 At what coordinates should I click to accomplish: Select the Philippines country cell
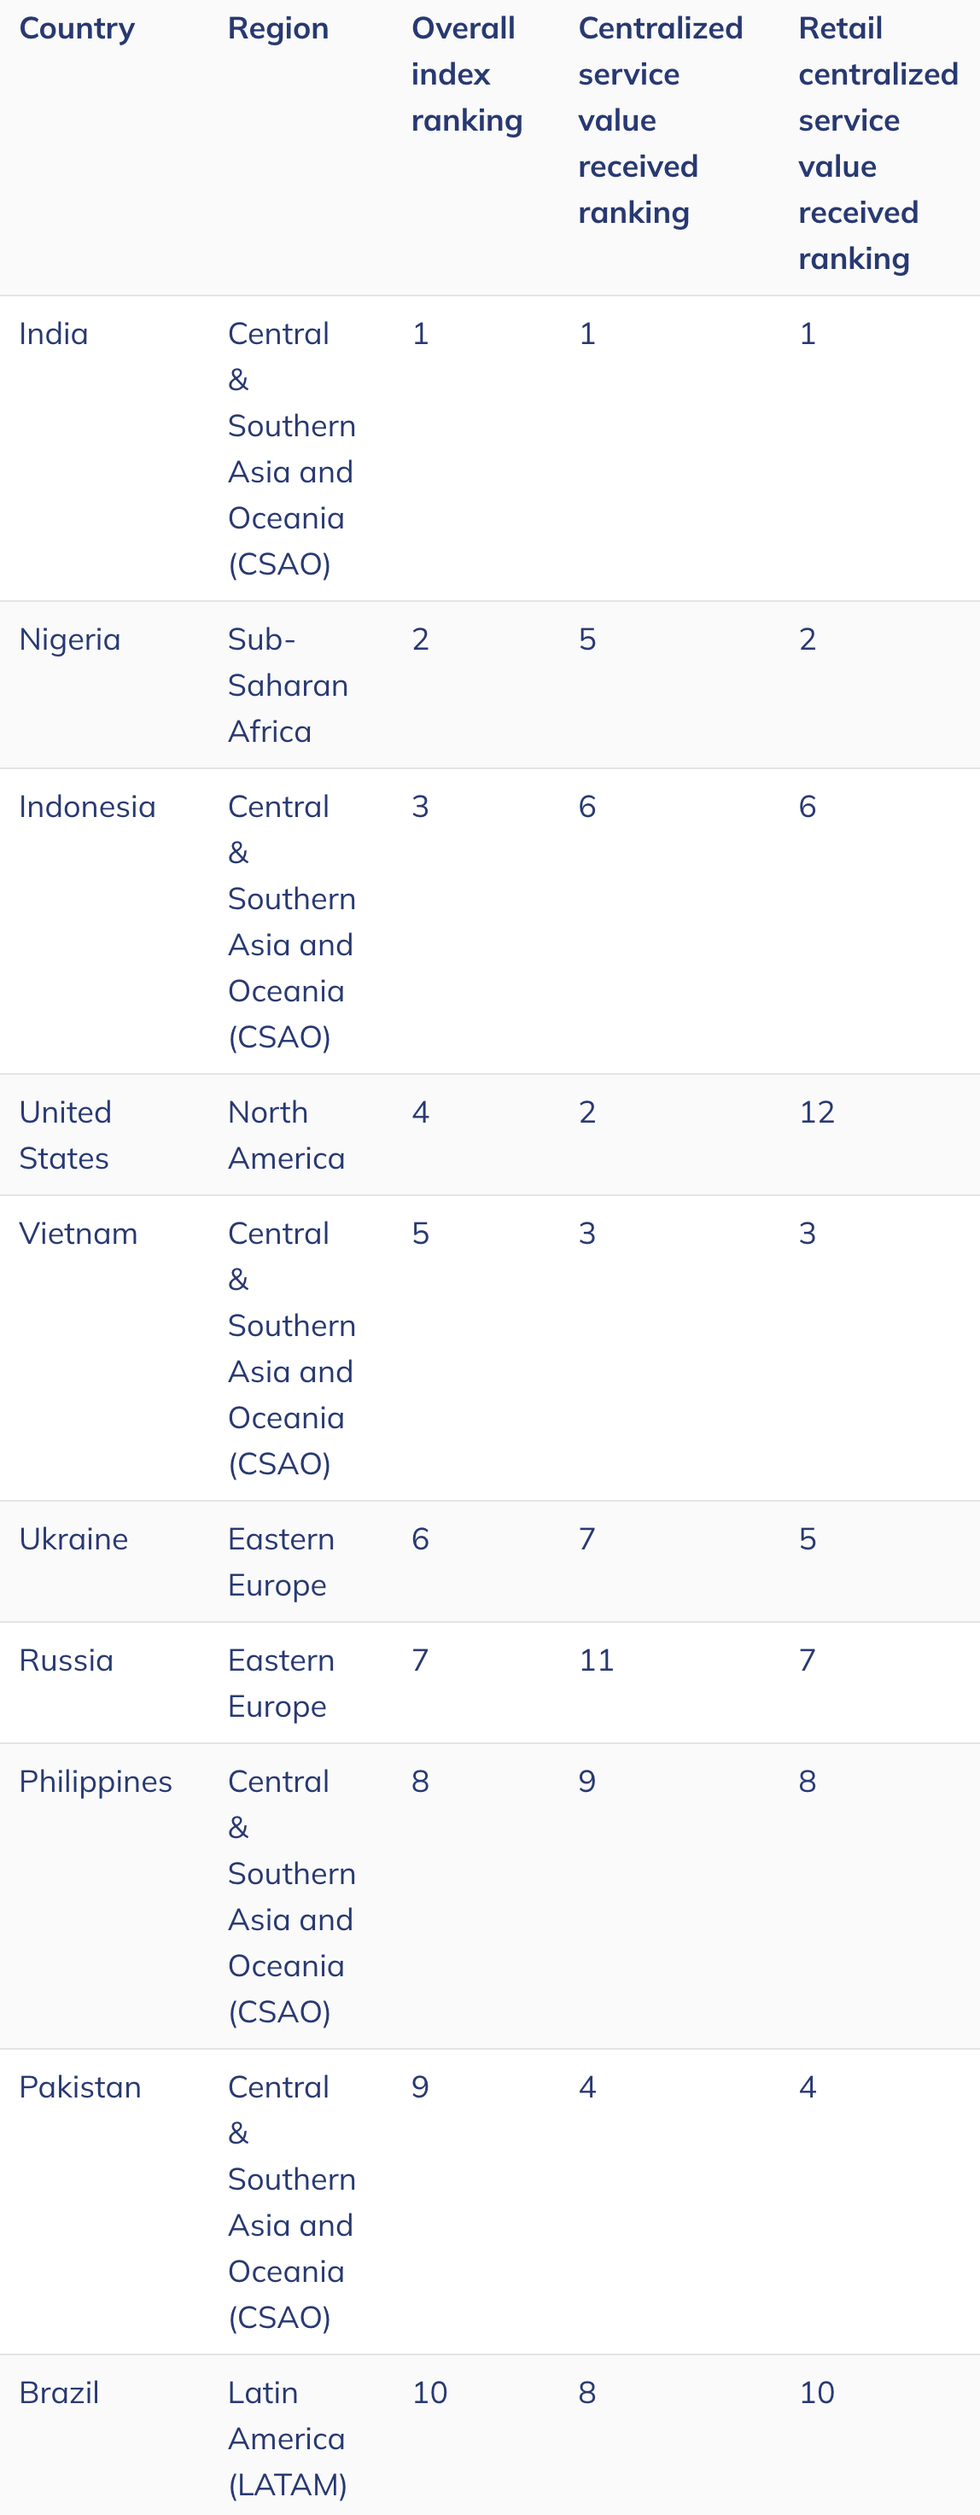pyautogui.click(x=96, y=1782)
